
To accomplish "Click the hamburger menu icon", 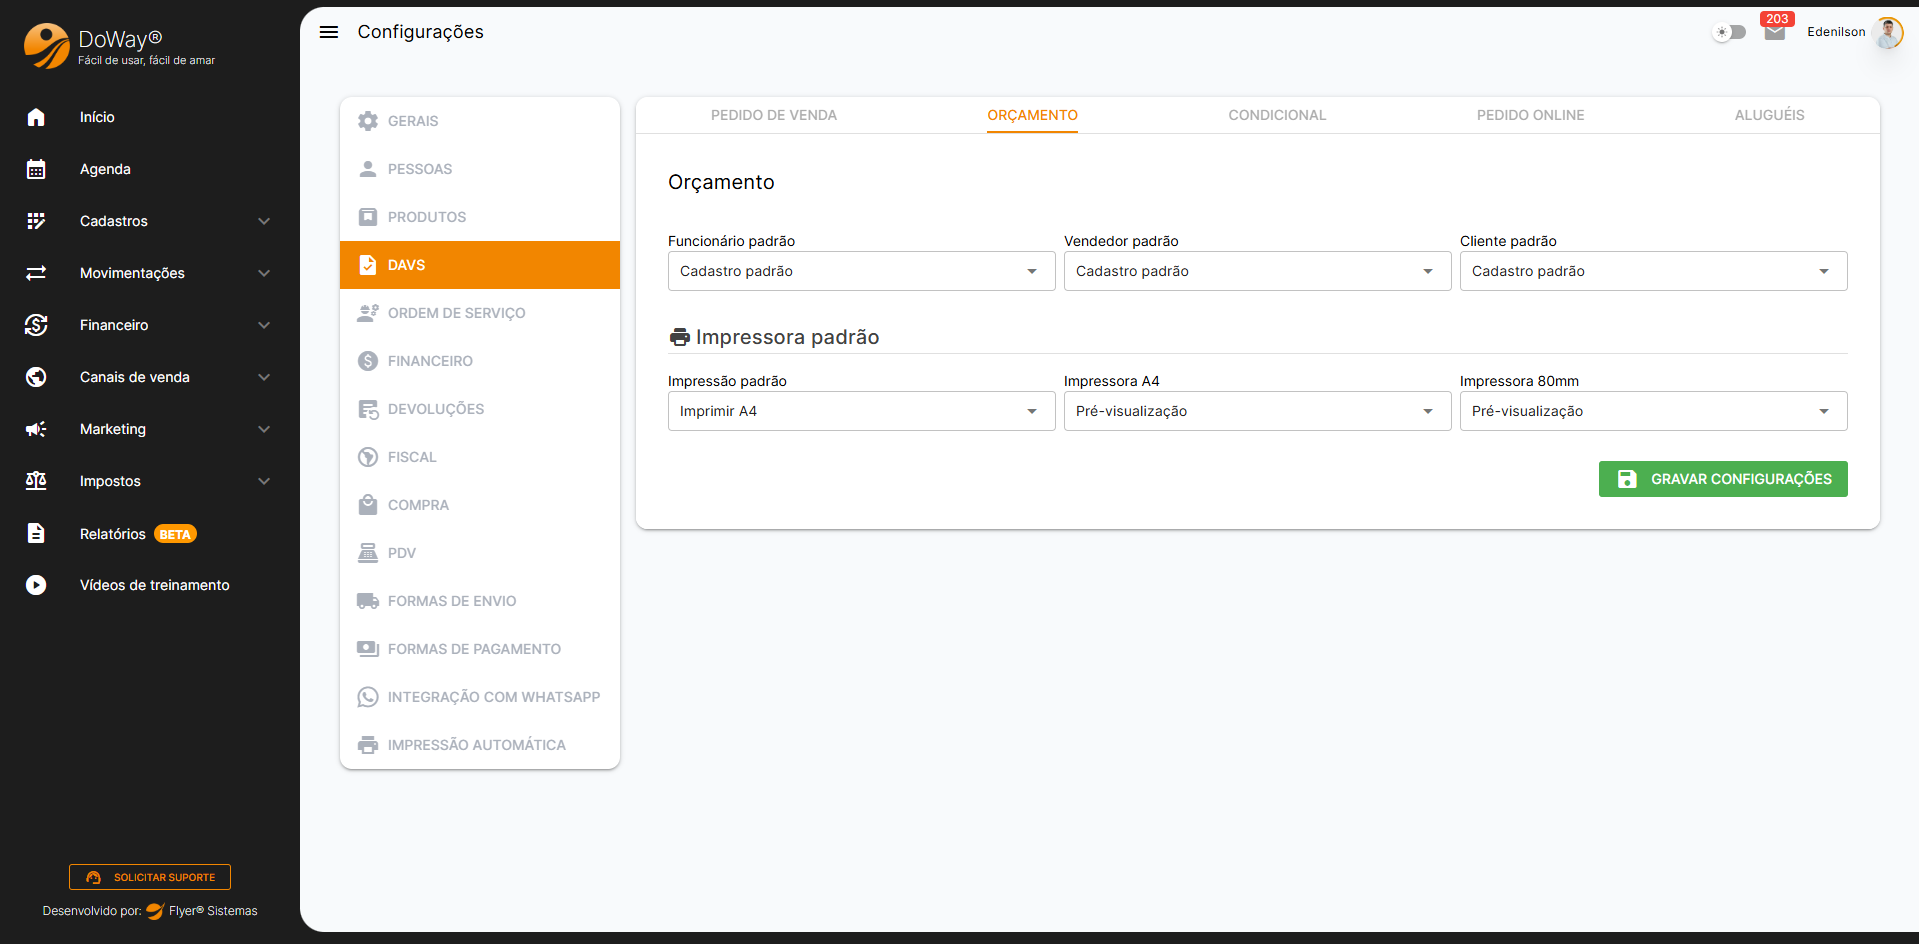I will 329,32.
